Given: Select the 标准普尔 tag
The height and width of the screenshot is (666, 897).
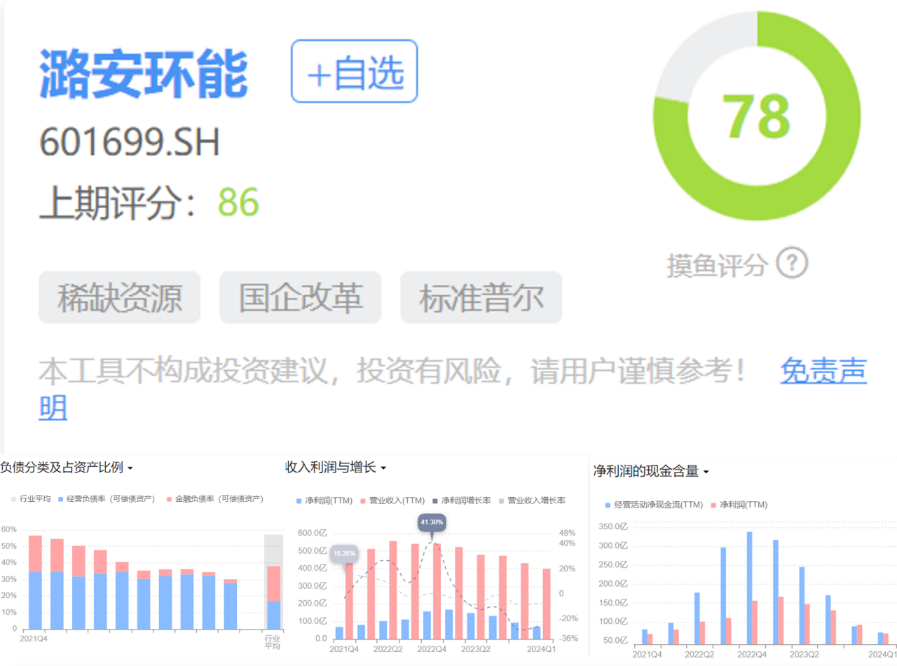Looking at the screenshot, I should coord(481,298).
